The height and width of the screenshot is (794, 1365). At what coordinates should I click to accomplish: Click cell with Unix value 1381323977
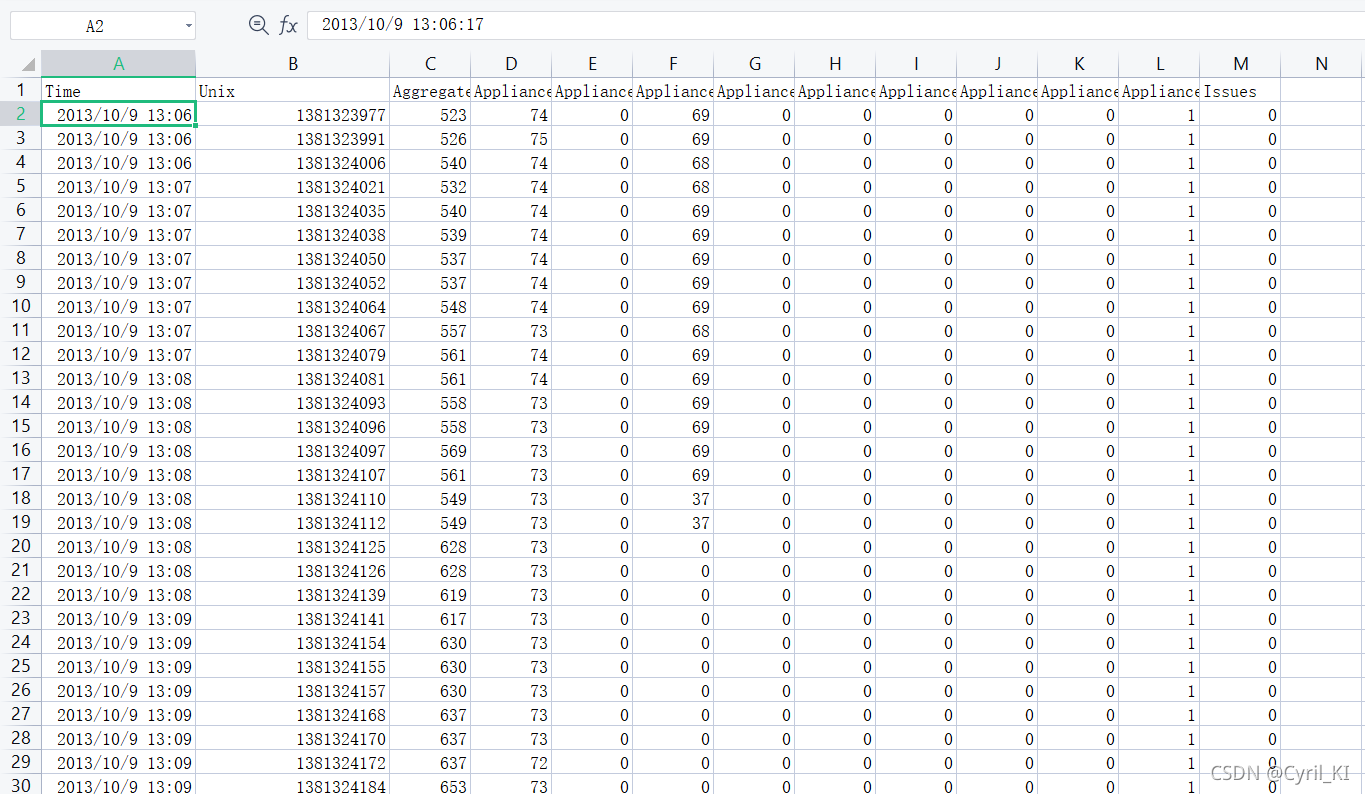293,115
